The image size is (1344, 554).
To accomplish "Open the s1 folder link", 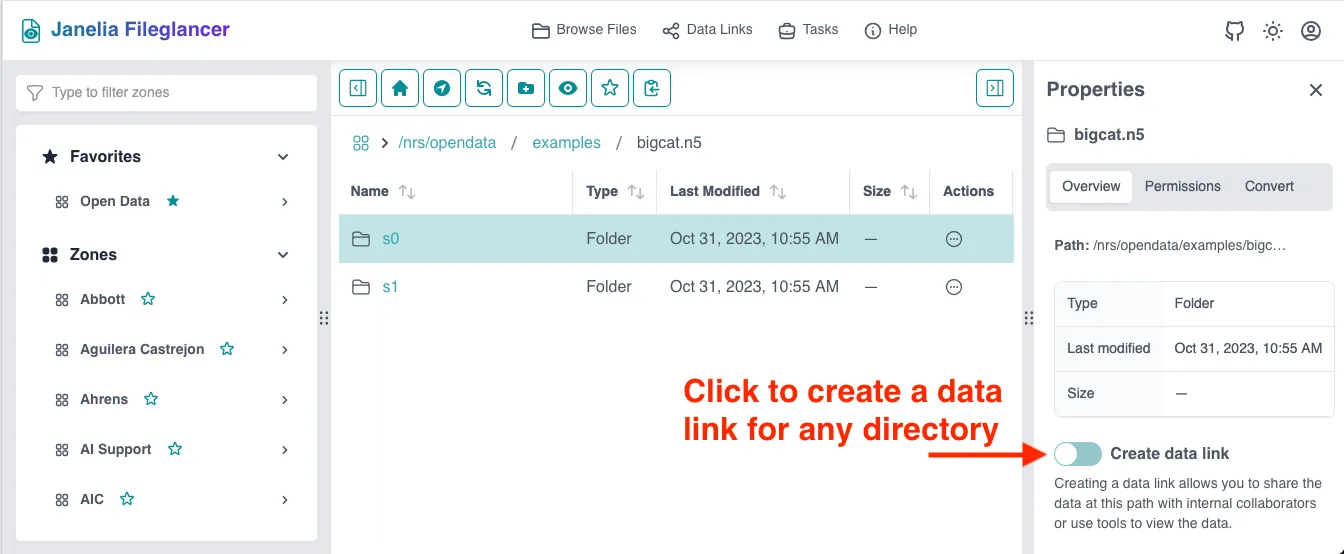I will [390, 287].
